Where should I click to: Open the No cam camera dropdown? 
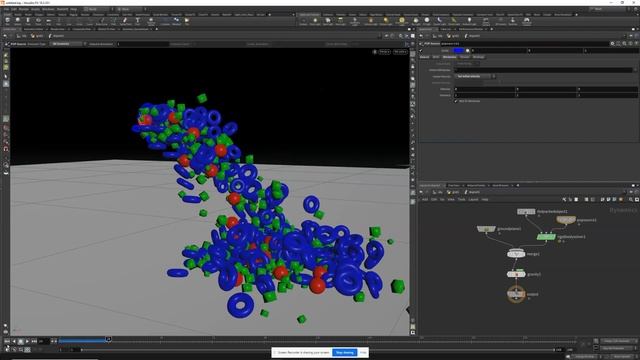400,52
